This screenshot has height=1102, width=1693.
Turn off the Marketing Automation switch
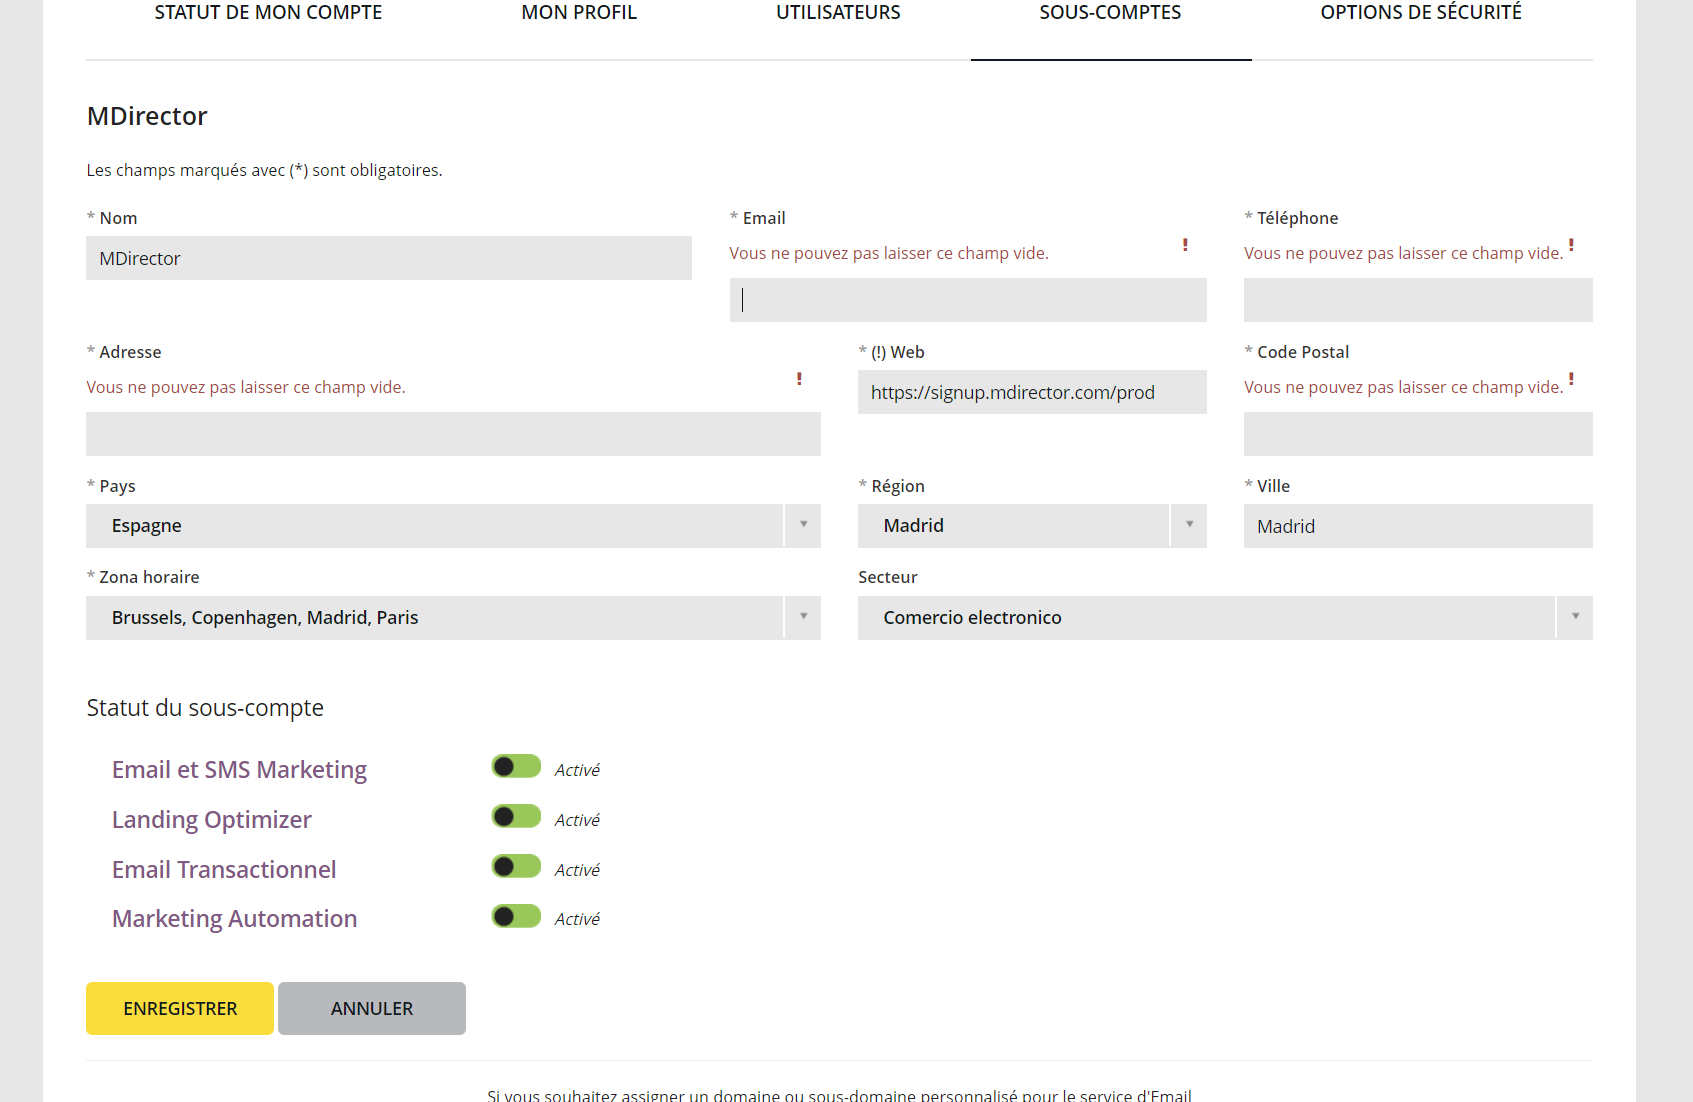[516, 917]
